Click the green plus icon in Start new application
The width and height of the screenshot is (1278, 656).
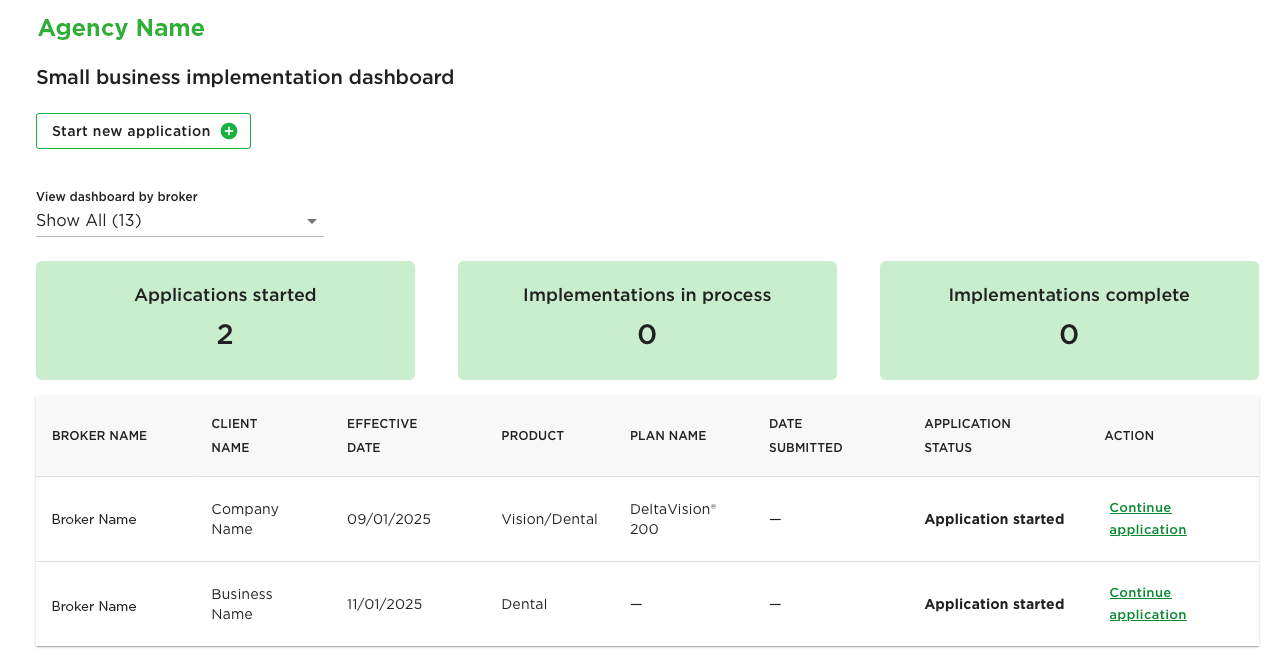(229, 131)
